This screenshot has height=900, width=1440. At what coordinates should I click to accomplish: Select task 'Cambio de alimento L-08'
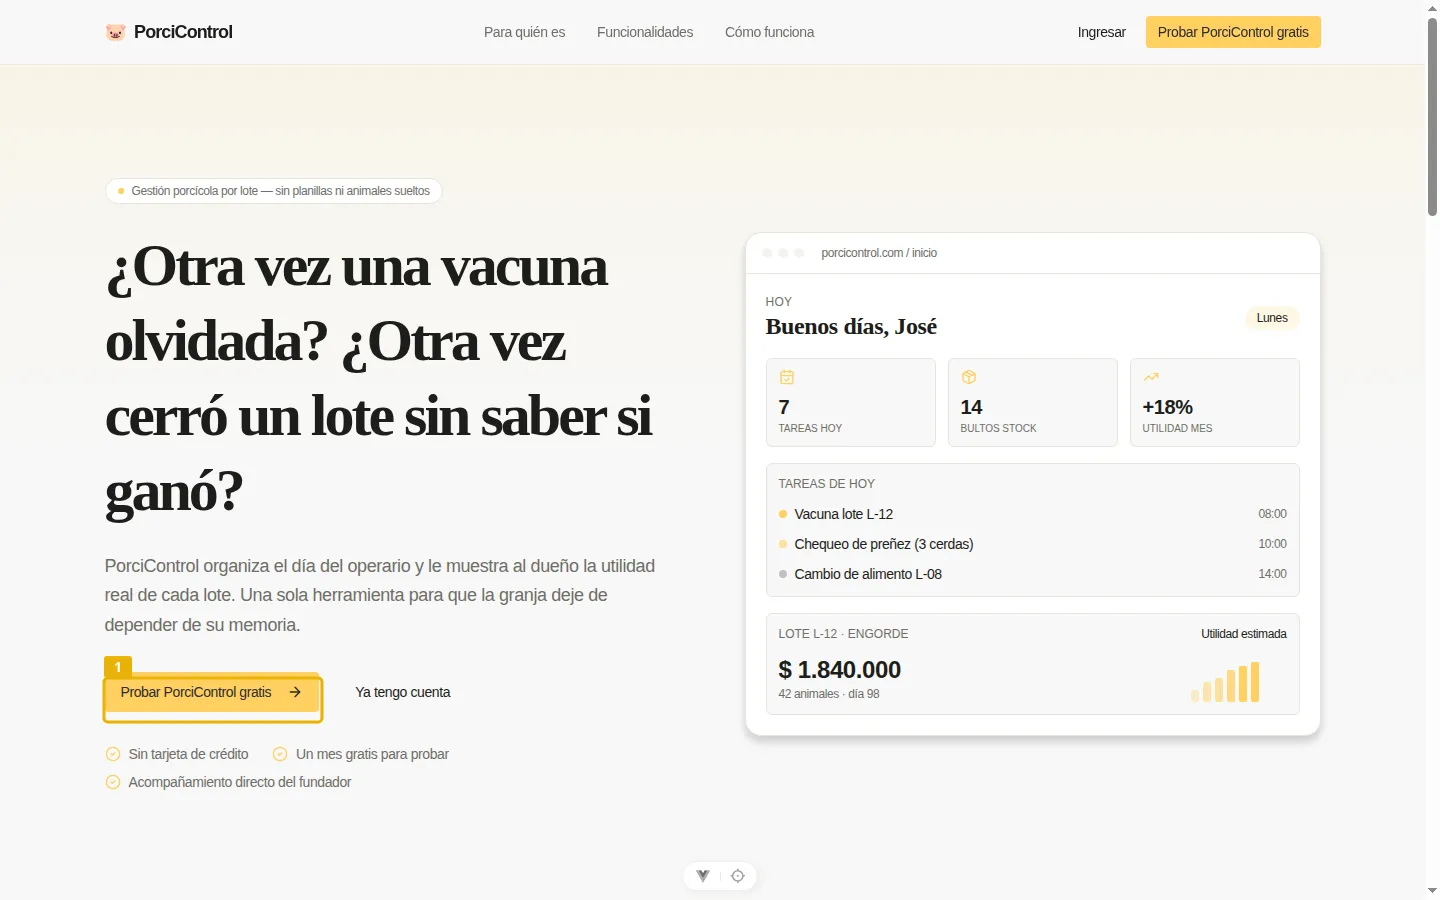click(868, 574)
